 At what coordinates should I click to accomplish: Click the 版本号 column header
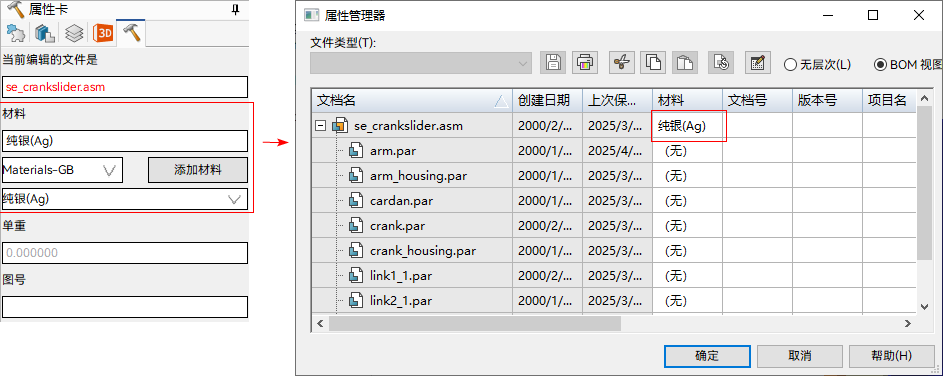click(x=827, y=101)
